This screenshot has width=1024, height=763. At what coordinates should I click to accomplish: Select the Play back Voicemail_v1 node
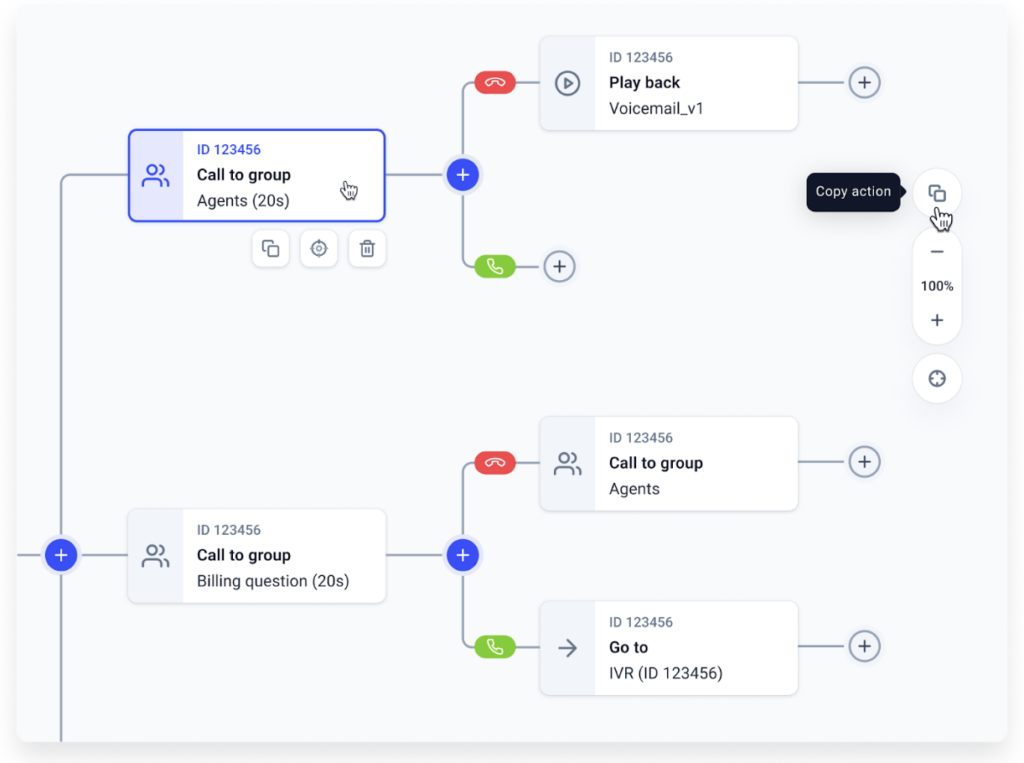pyautogui.click(x=668, y=83)
